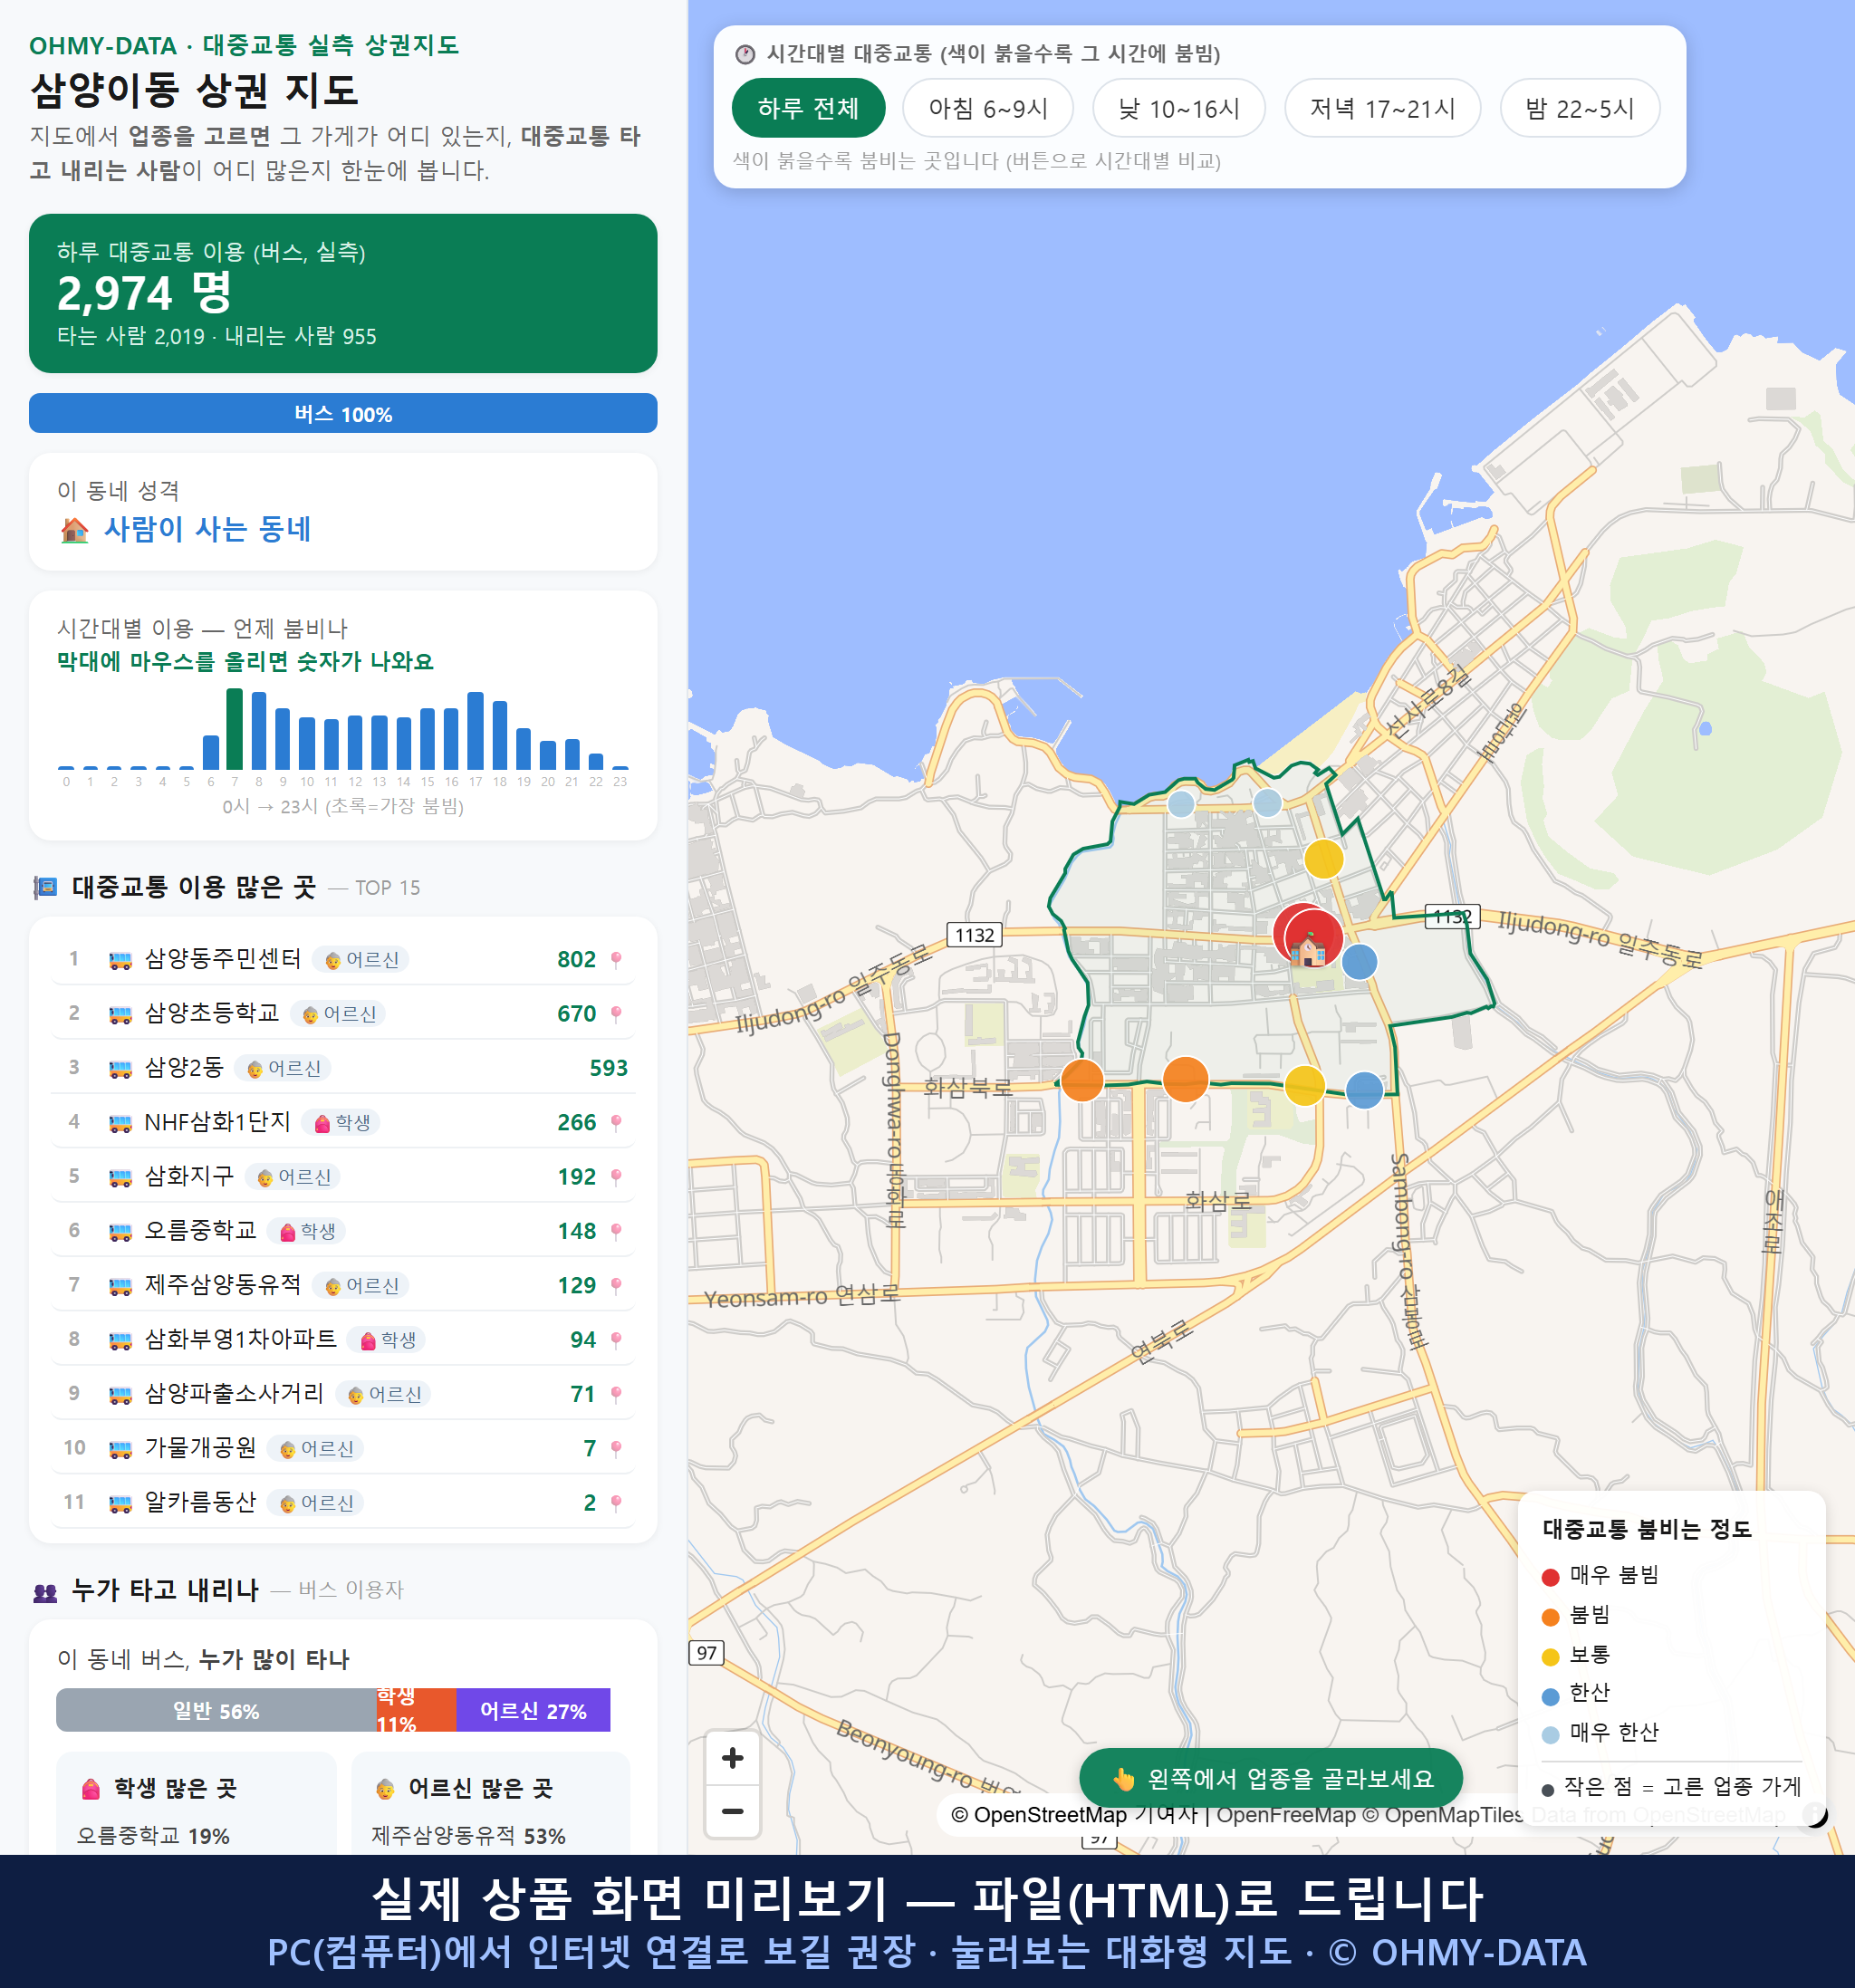Click the pin icon on 삼화부영1차아파트 row
This screenshot has height=1988, width=1855.
(616, 1340)
